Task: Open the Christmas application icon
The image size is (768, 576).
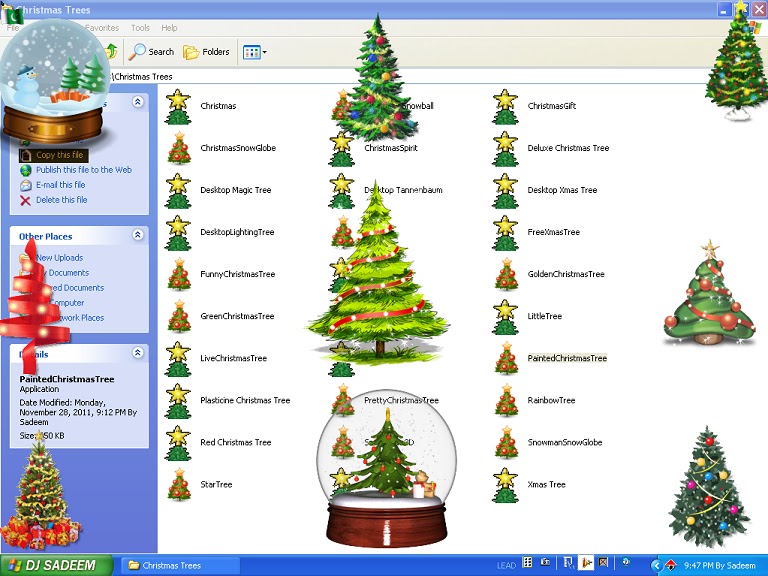Action: [178, 106]
